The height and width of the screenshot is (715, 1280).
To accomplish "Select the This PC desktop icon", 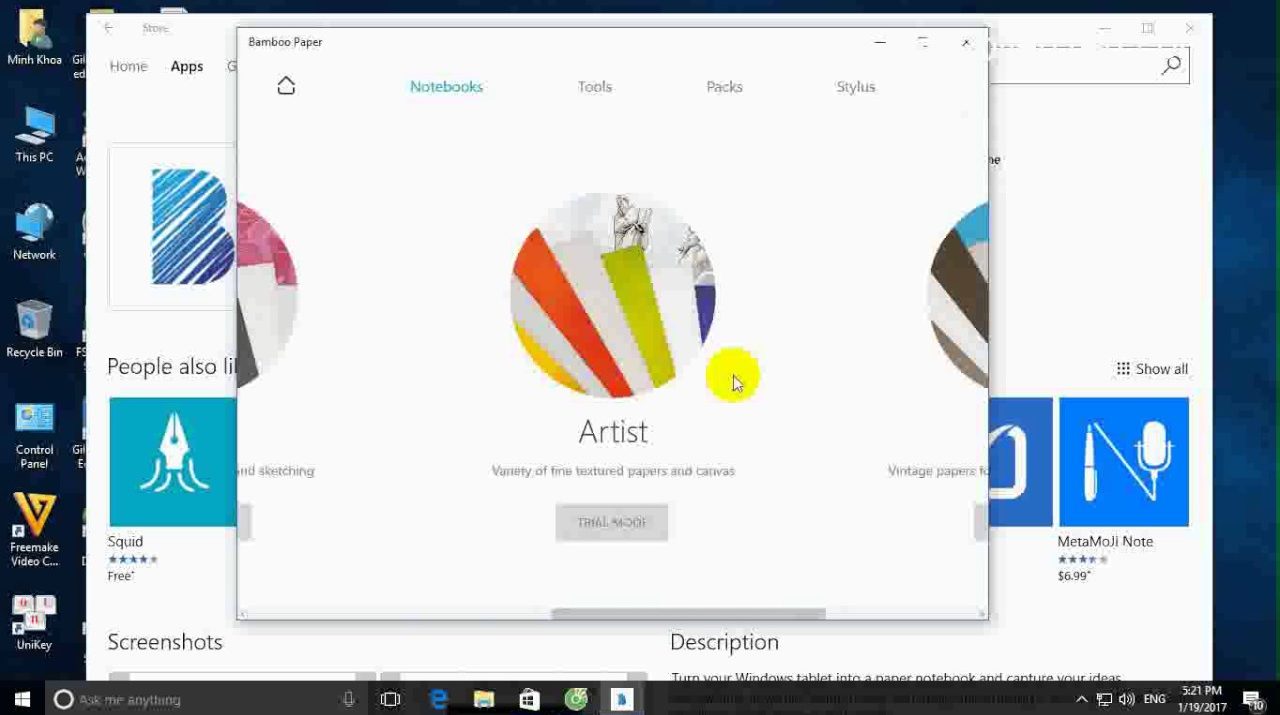I will [34, 133].
